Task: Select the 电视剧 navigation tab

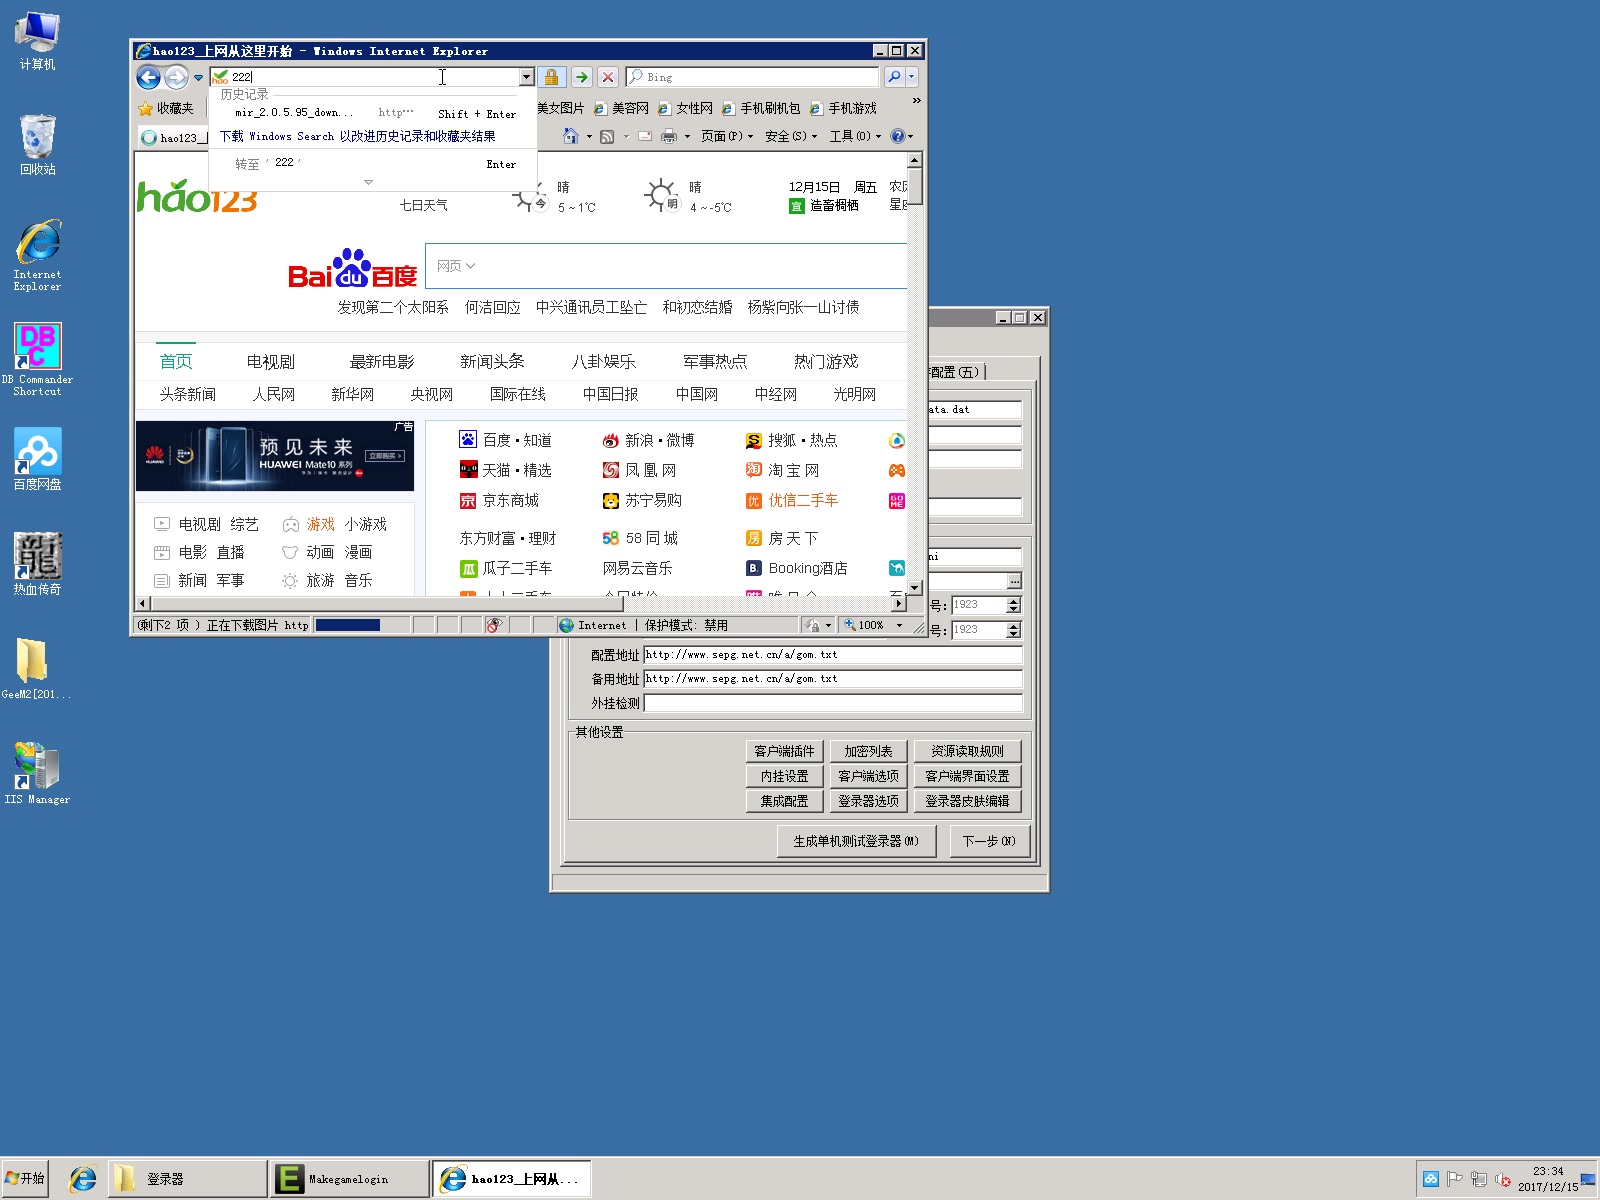Action: (271, 362)
